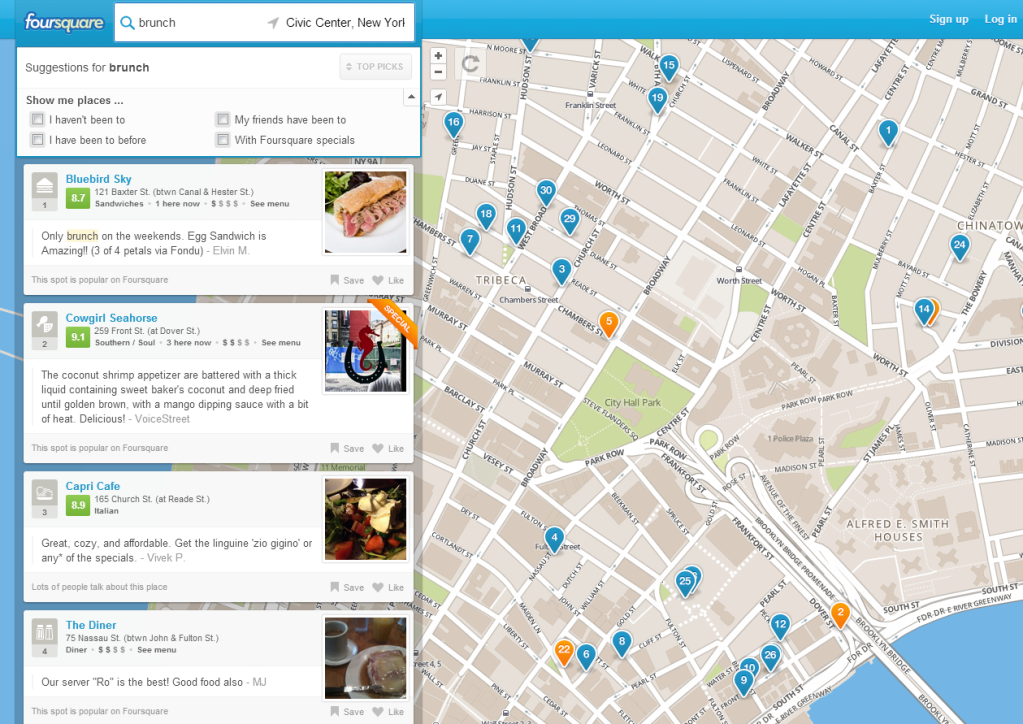Like The Diner with heart icon
This screenshot has width=1023, height=724.
pyautogui.click(x=388, y=712)
